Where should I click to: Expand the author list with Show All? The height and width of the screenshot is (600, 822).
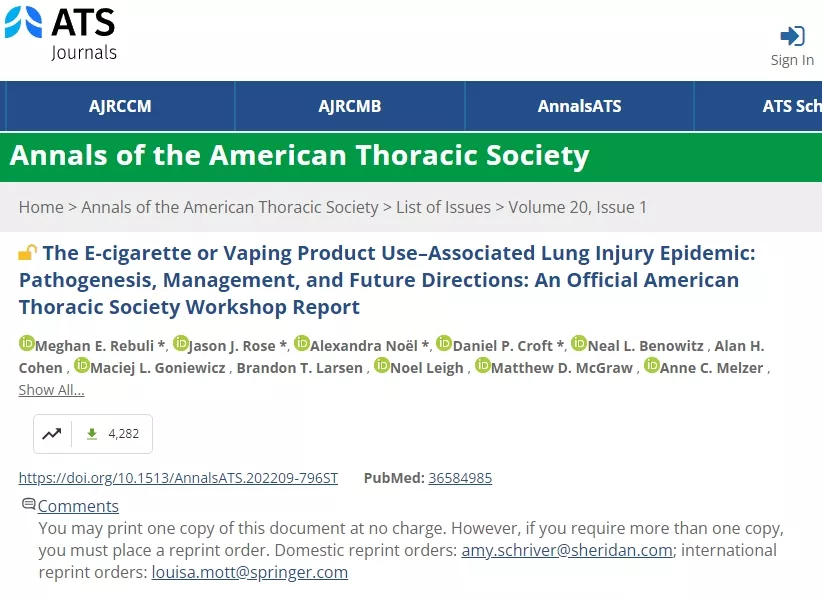tap(51, 390)
